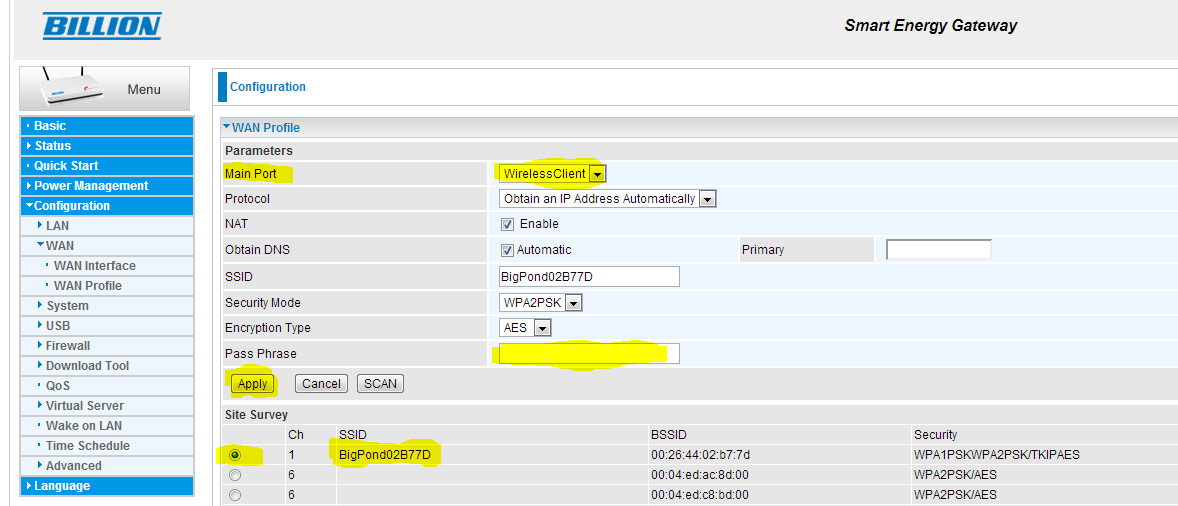Screen dimensions: 1178x506
Task: Toggle Automatic Obtain DNS checkbox
Action: point(508,250)
